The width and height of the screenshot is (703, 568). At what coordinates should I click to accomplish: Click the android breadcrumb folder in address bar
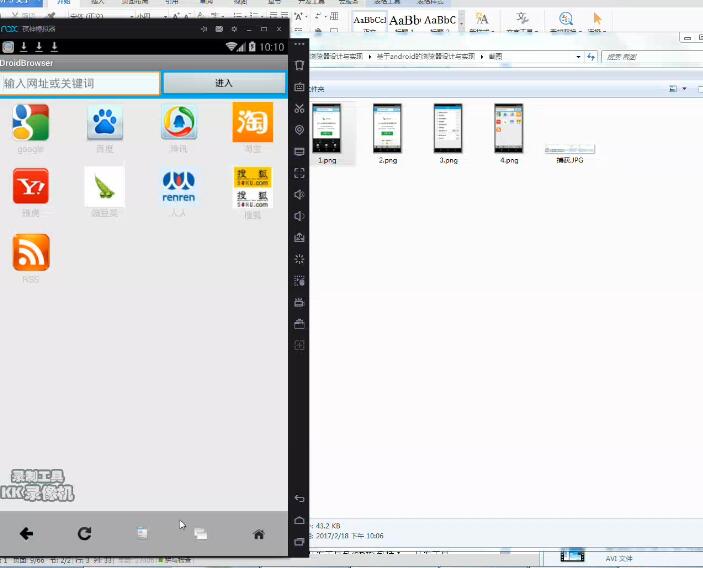coord(425,56)
